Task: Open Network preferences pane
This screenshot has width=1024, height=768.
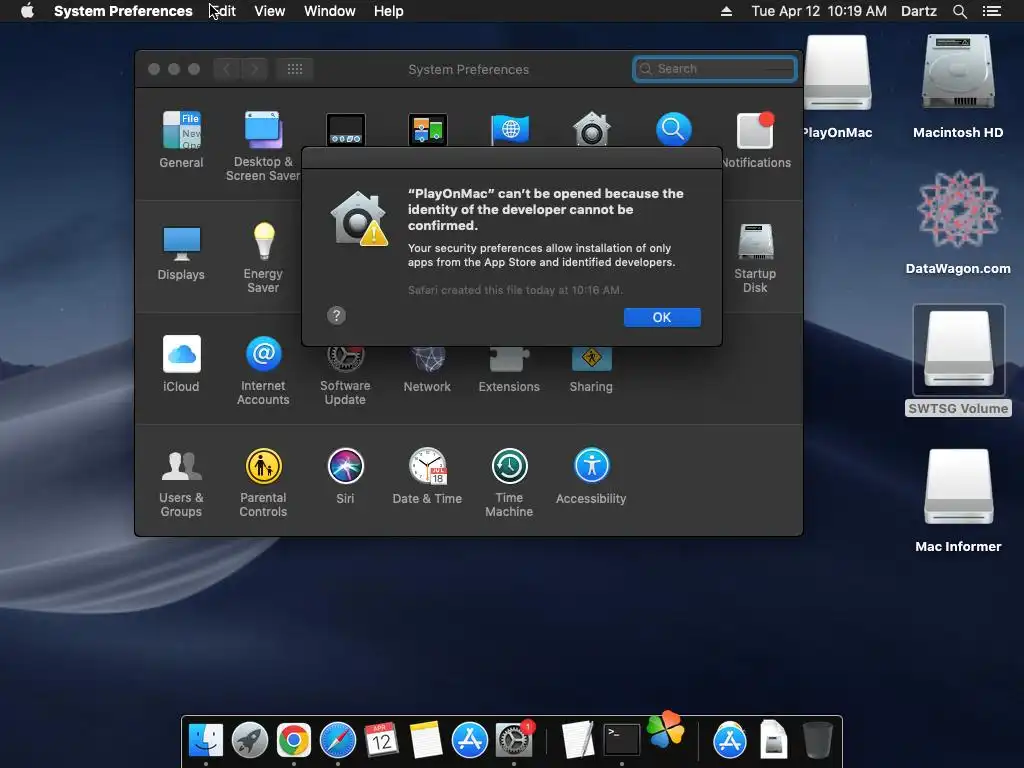Action: coord(427,370)
